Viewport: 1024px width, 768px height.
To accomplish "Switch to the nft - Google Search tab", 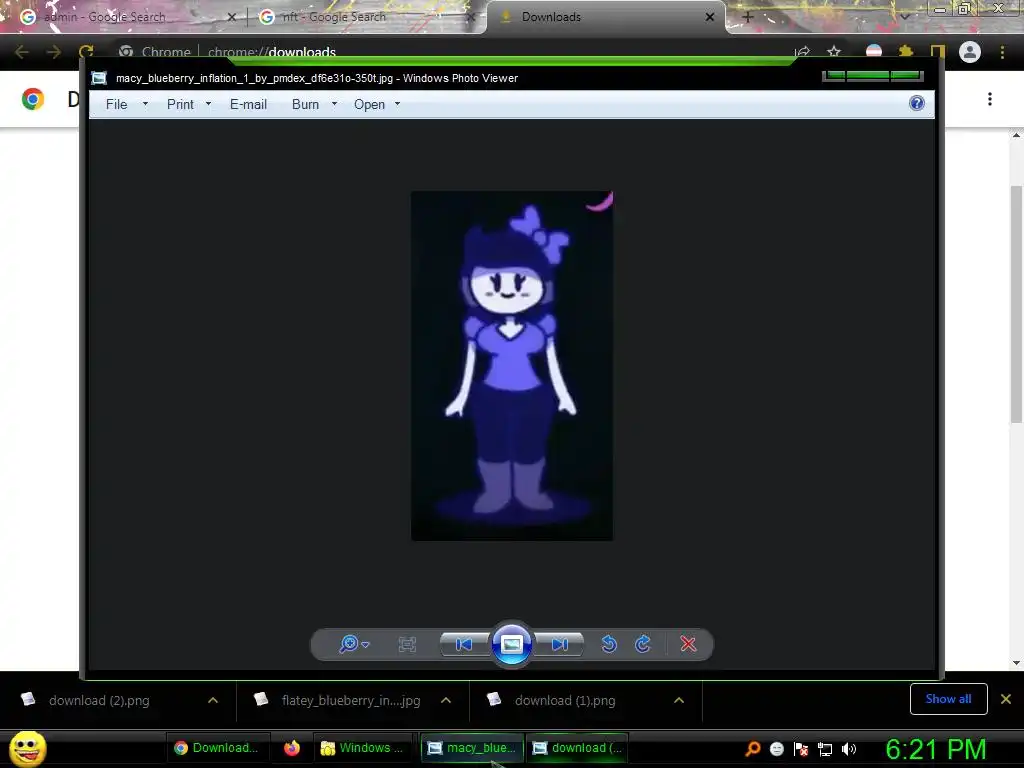I will coord(334,17).
